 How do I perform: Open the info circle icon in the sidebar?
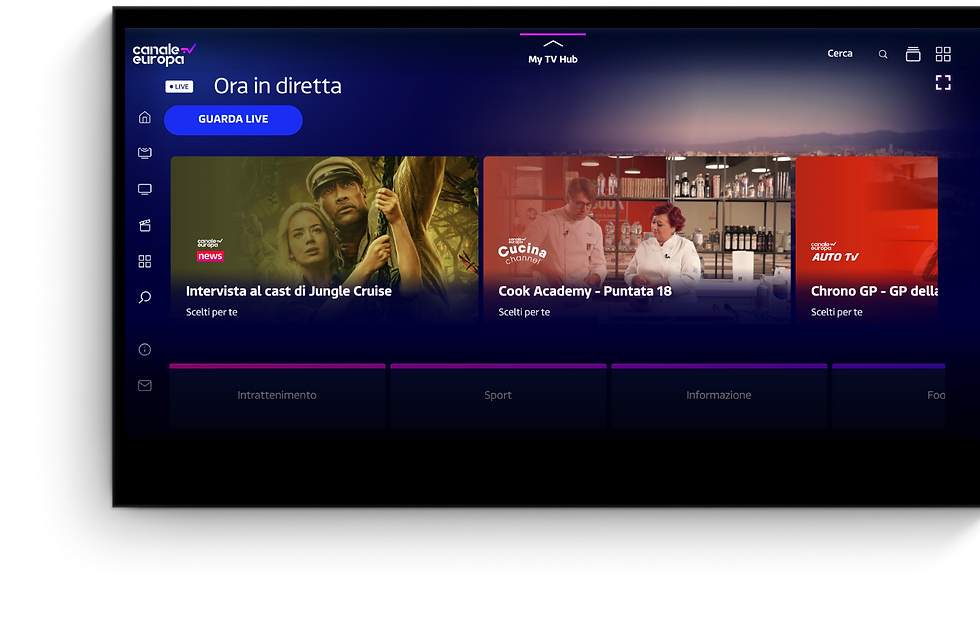pos(144,349)
